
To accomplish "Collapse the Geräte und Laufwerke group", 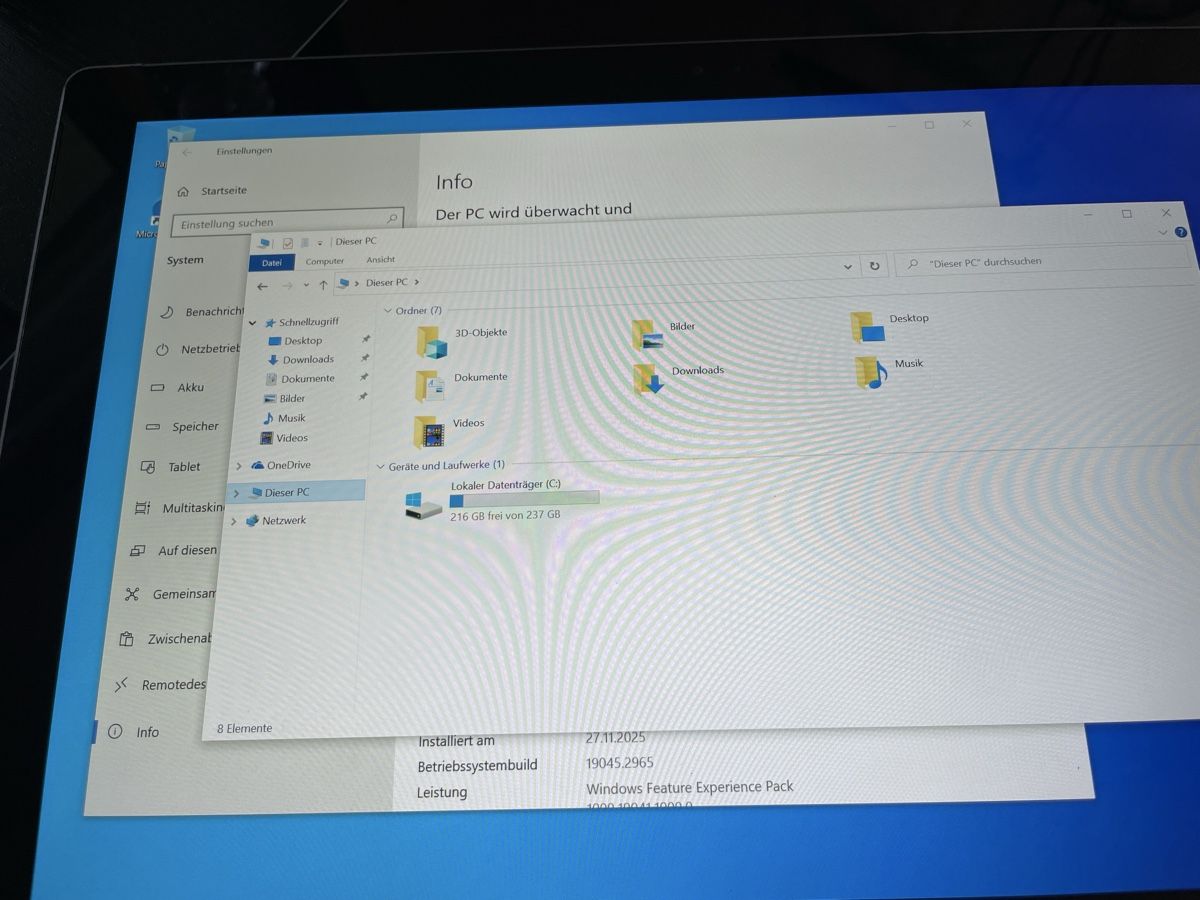I will click(x=381, y=467).
